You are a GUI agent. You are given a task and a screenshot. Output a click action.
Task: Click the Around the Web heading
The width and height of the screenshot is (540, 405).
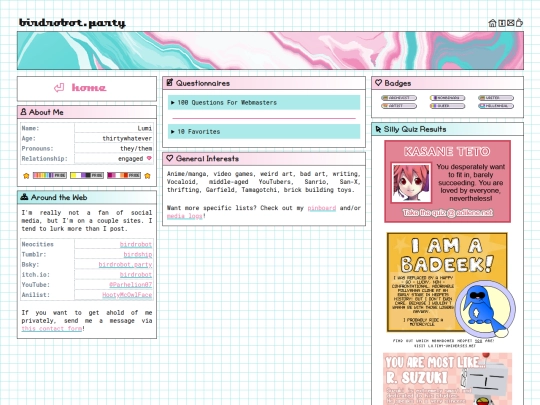point(59,197)
